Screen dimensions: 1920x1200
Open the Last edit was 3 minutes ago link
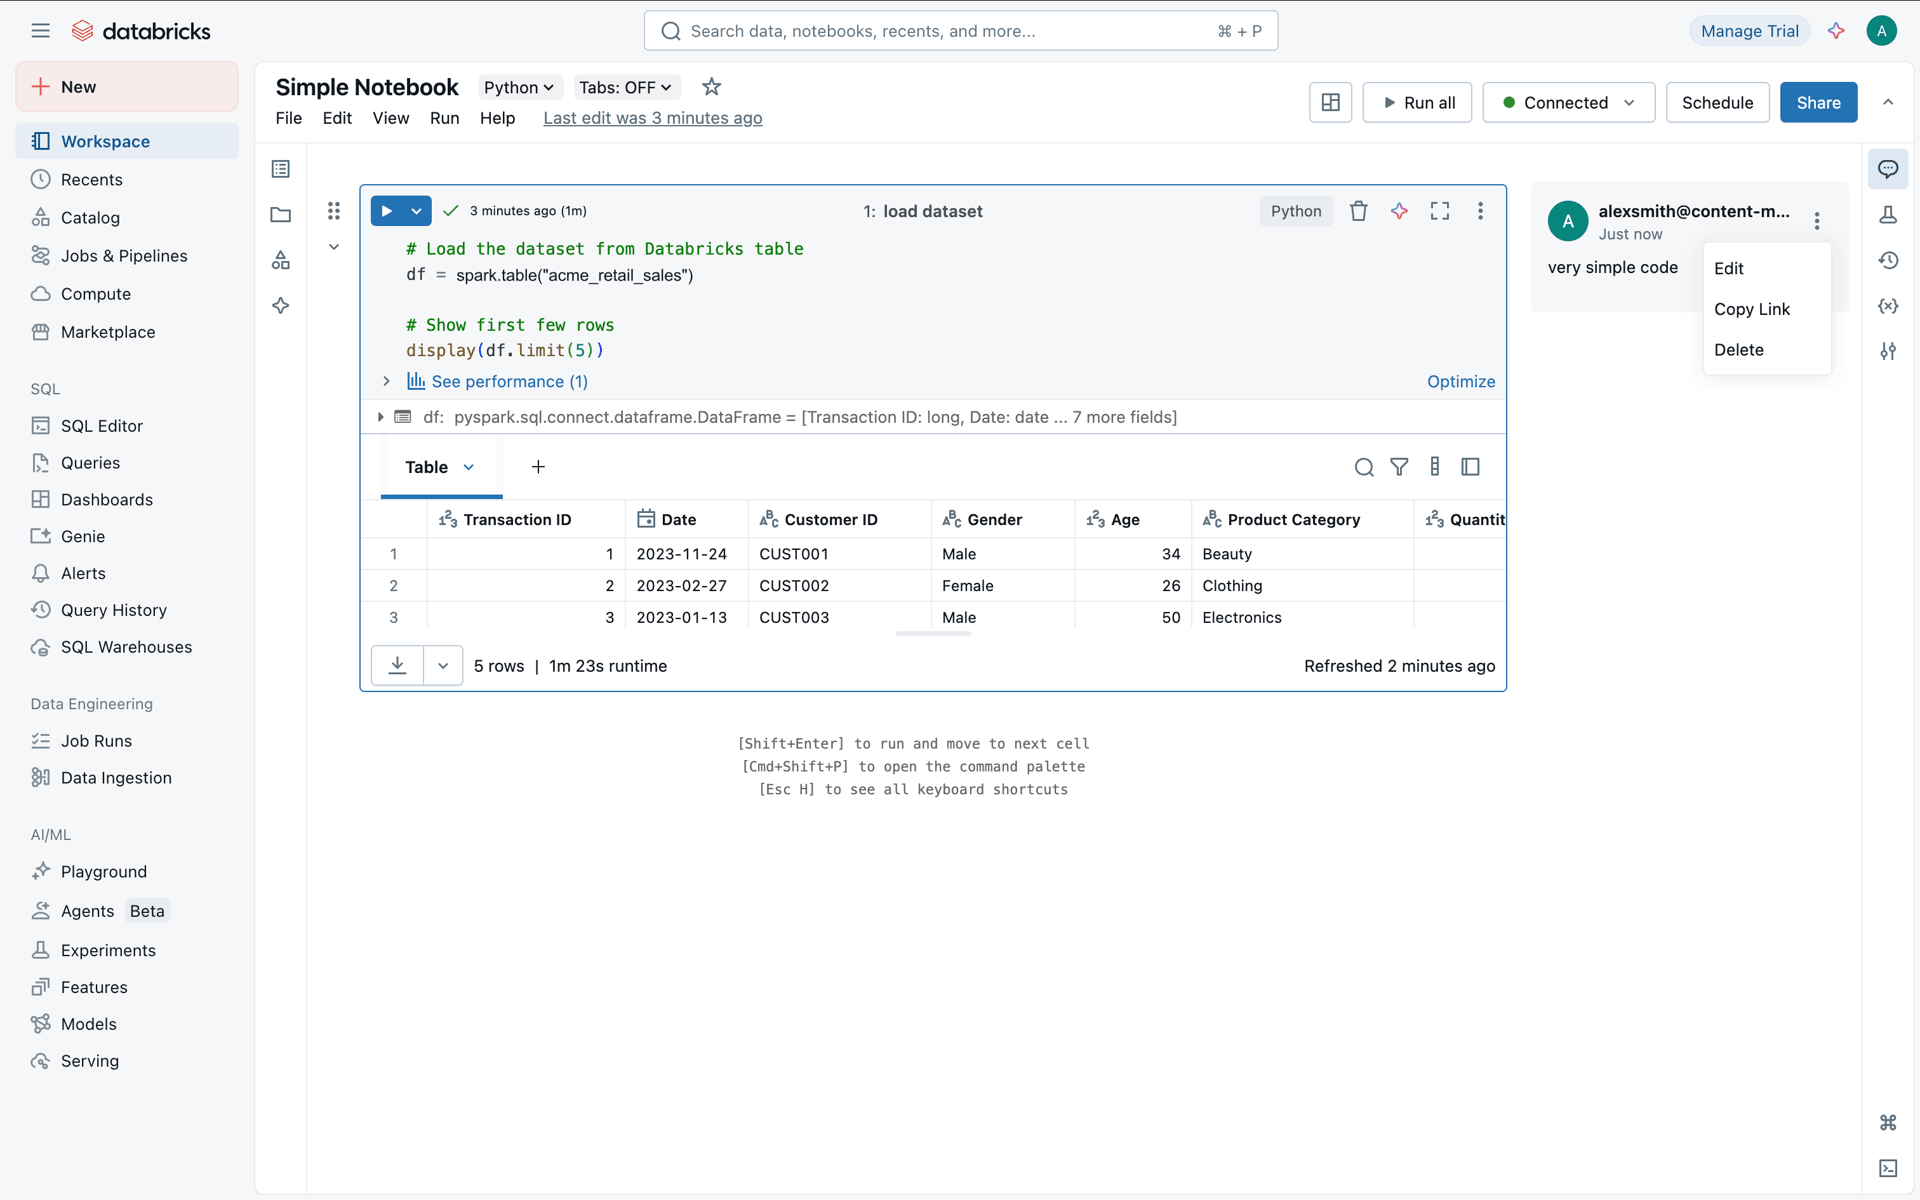pos(653,118)
